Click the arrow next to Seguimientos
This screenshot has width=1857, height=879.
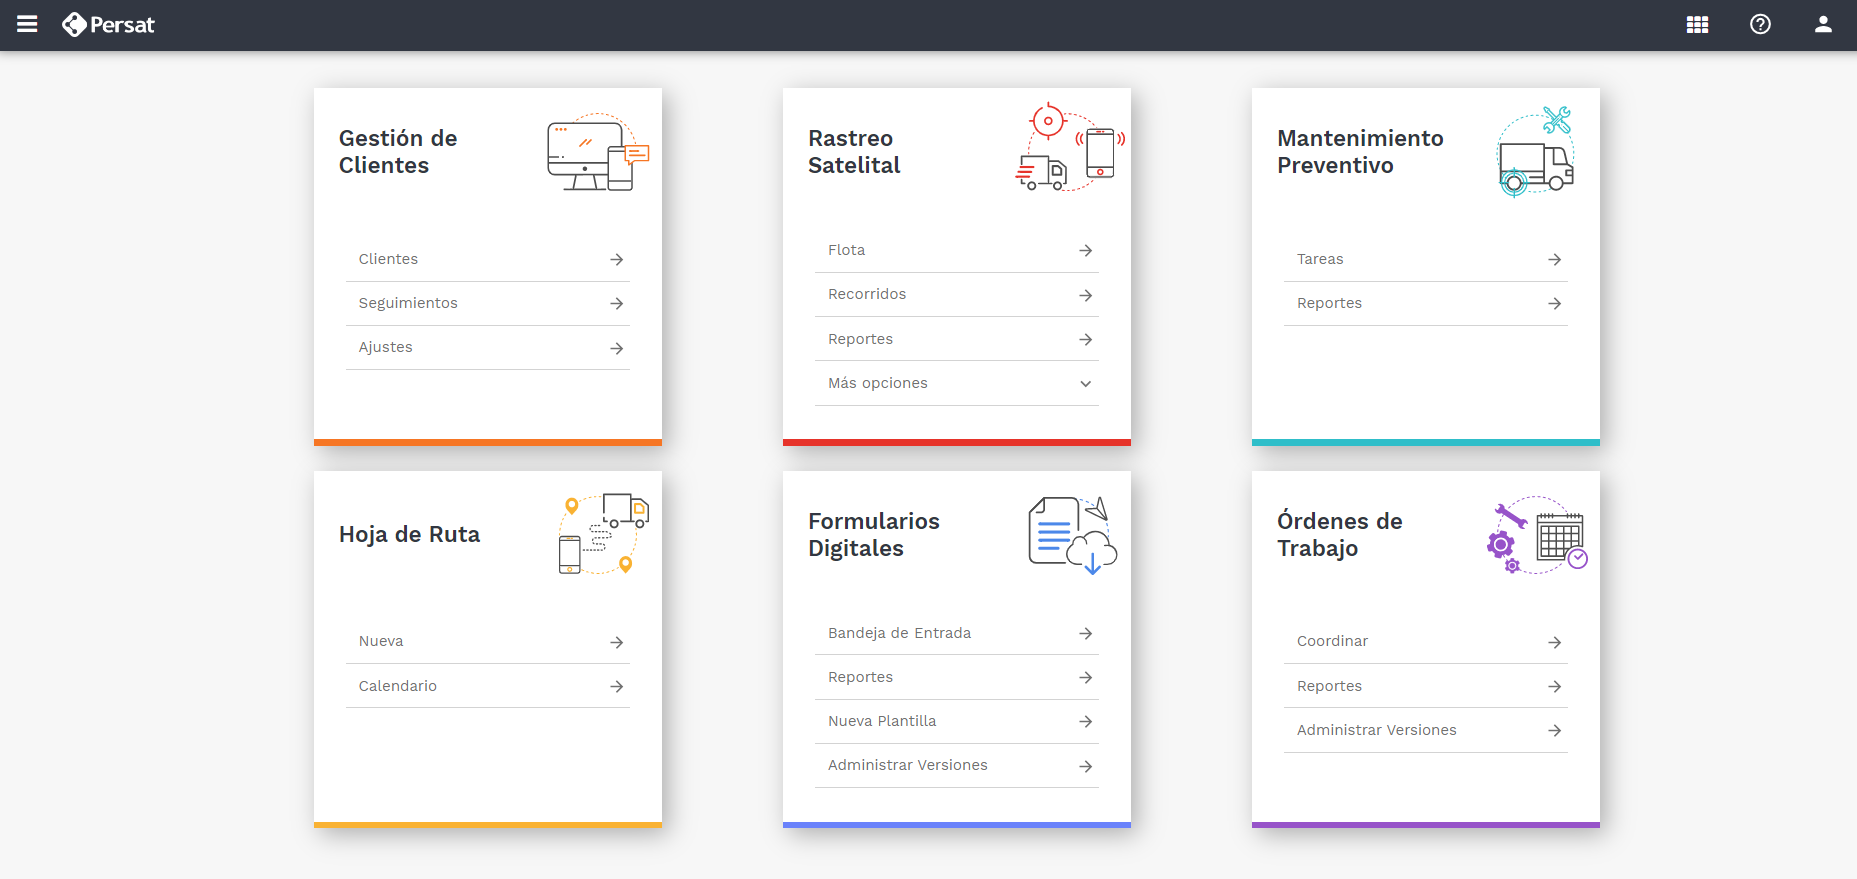pyautogui.click(x=617, y=303)
